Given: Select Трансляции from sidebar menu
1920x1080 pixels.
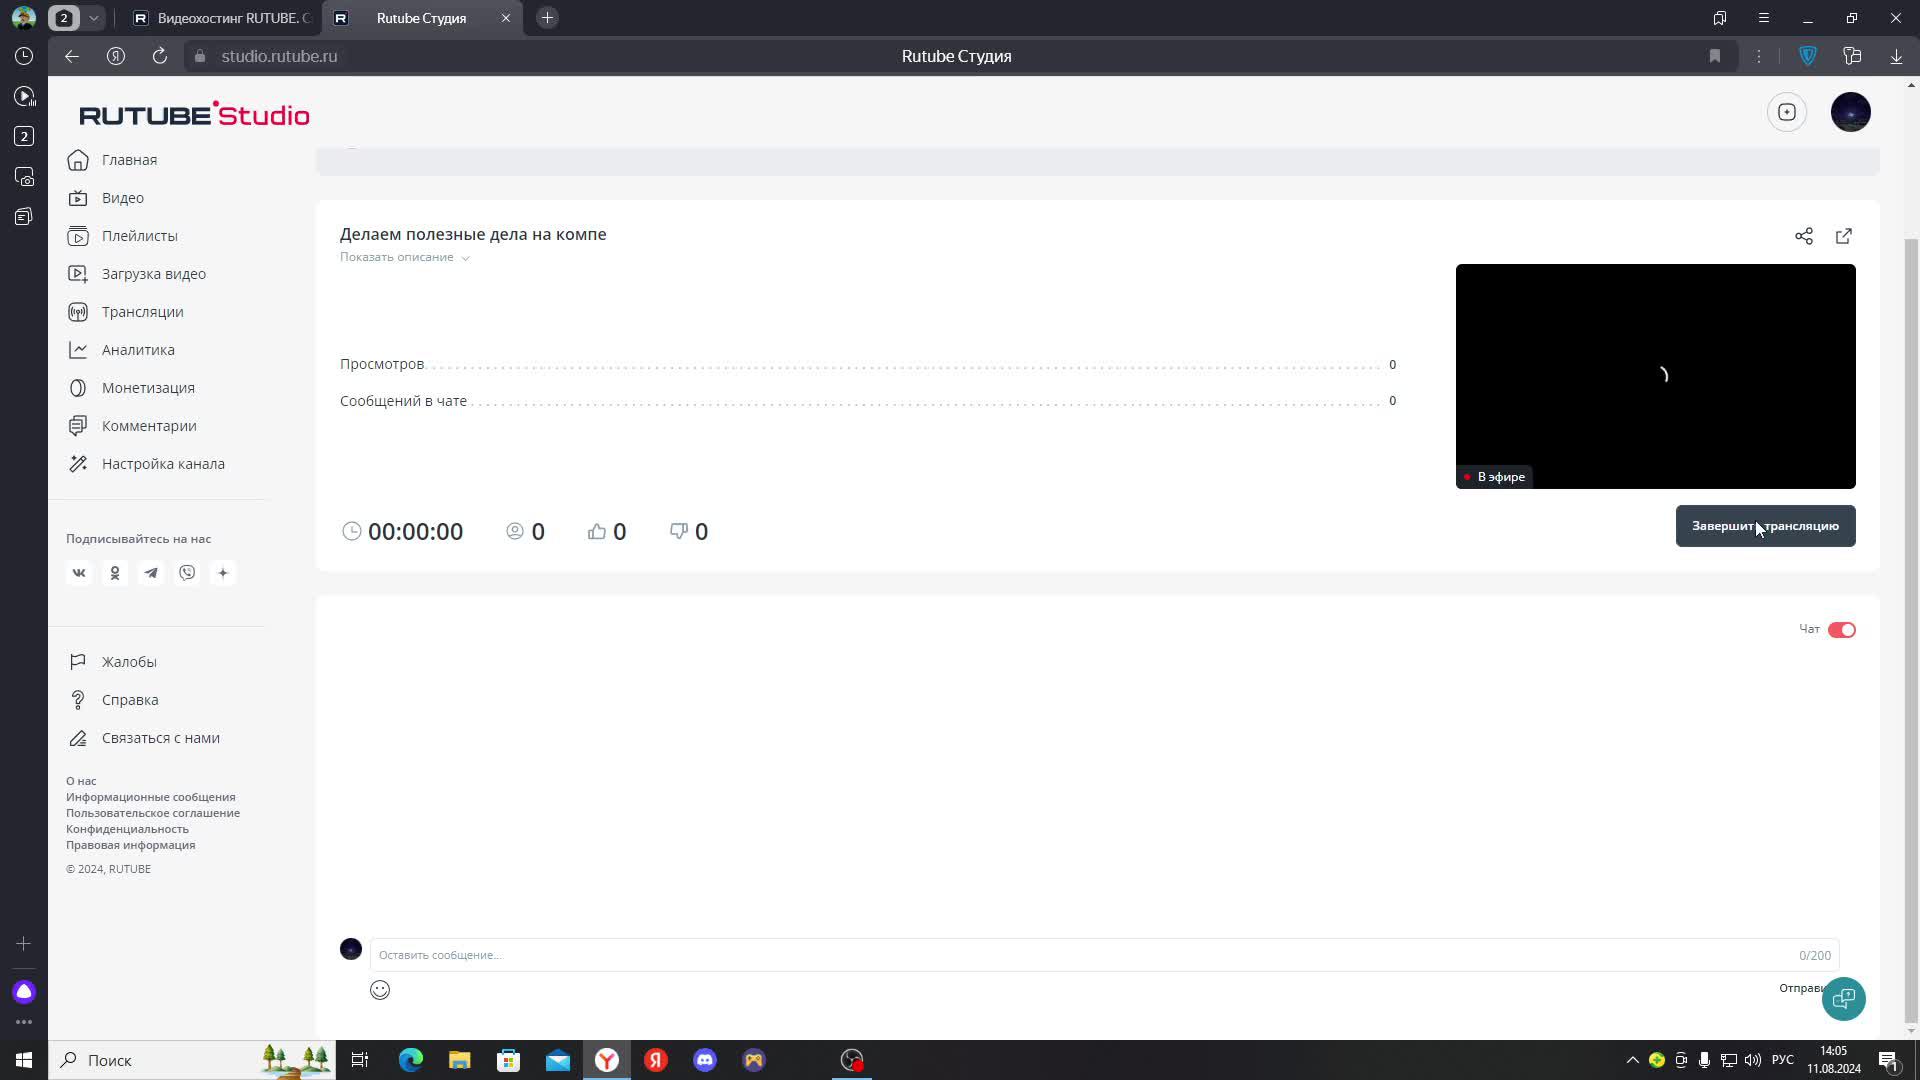Looking at the screenshot, I should tap(142, 313).
